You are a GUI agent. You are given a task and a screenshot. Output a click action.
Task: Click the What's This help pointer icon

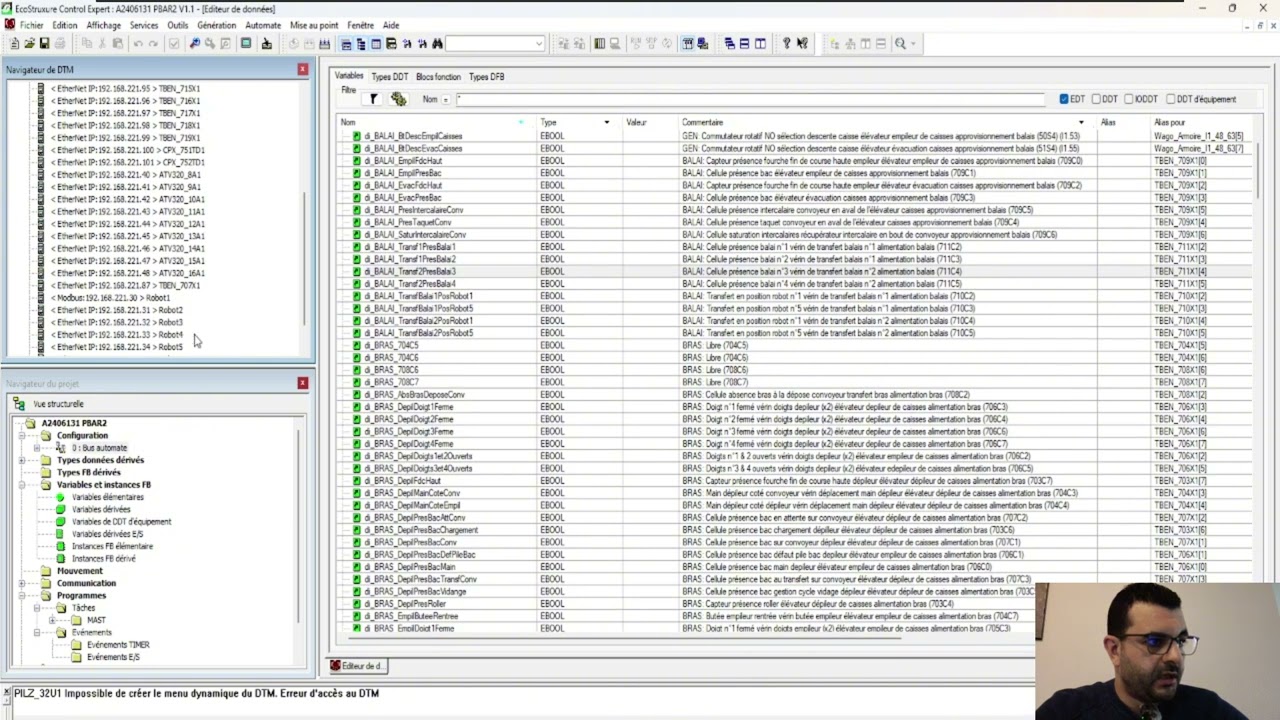pyautogui.click(x=802, y=43)
